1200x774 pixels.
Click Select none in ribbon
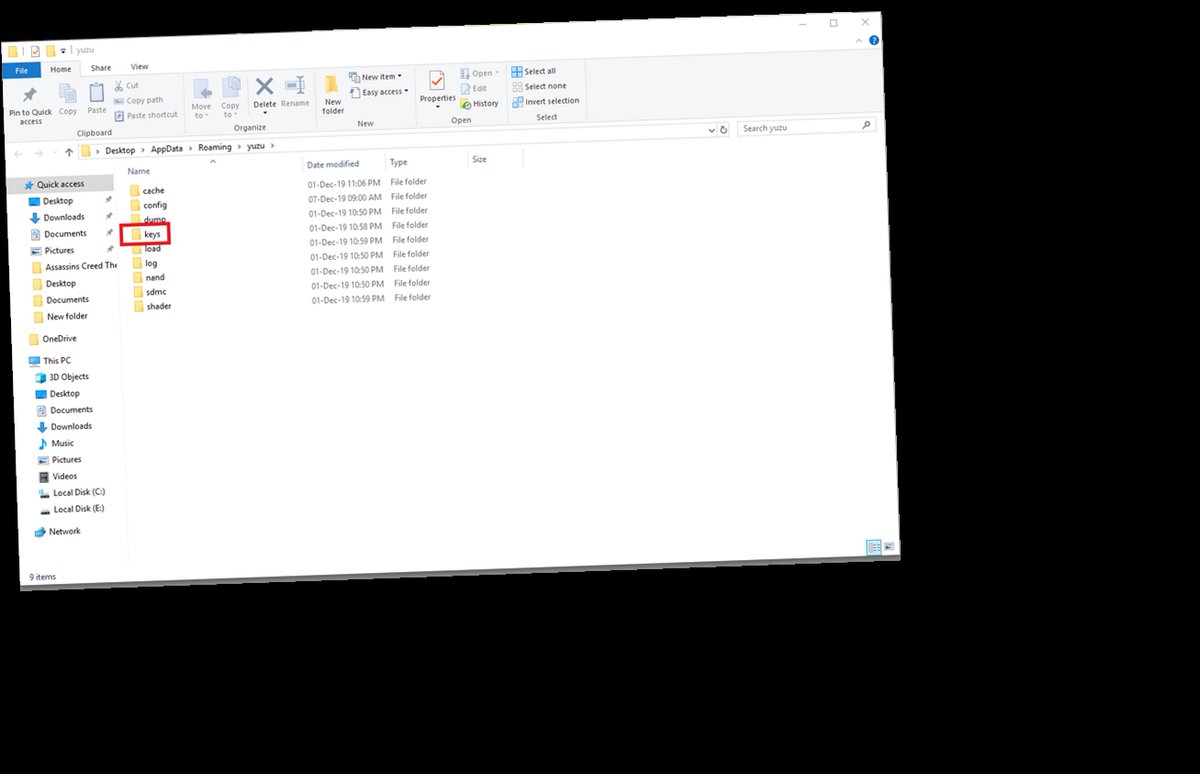tap(539, 86)
